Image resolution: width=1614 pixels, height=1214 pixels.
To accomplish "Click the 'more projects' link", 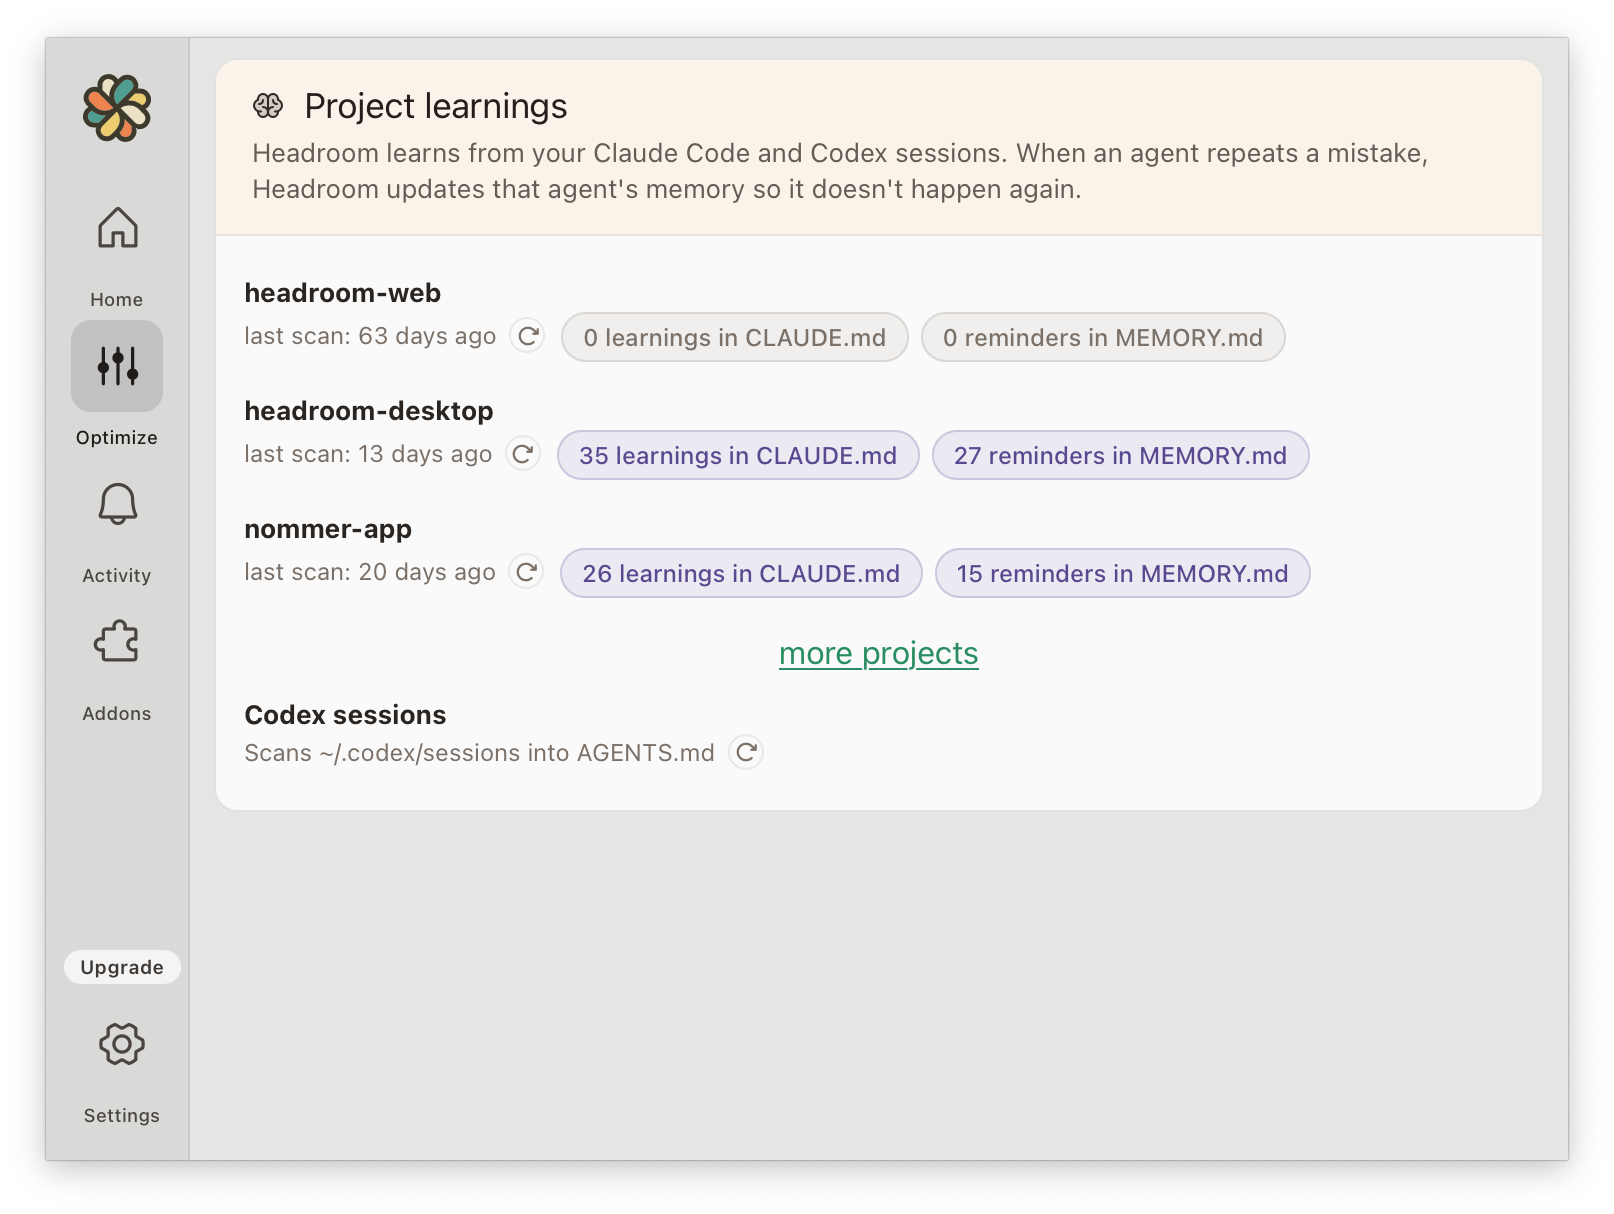I will (x=879, y=653).
